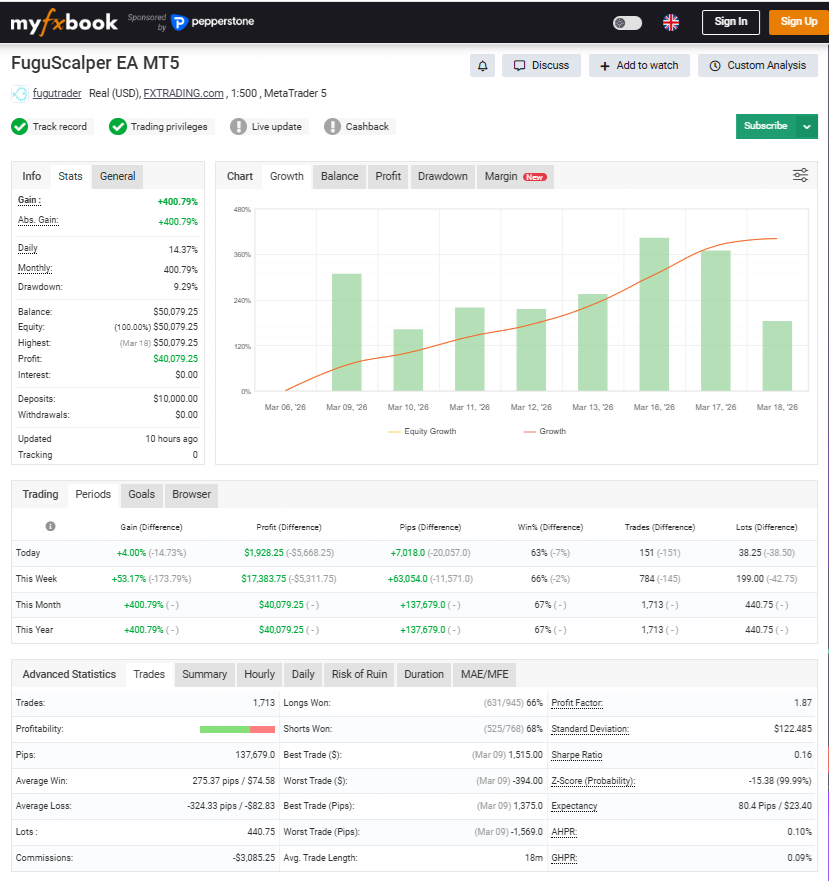Click the Mar 18 growth bar
This screenshot has width=829, height=881.
(x=777, y=356)
